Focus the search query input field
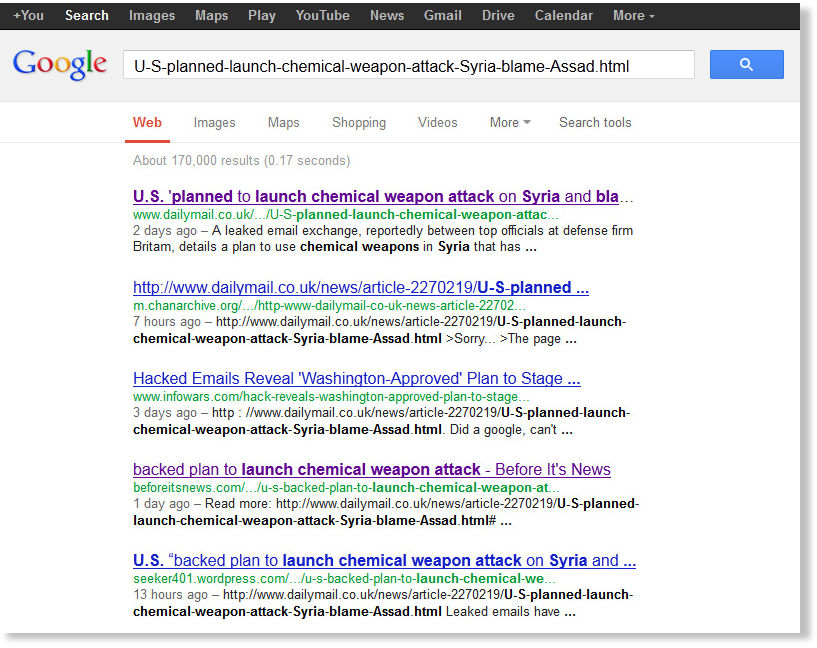 [408, 65]
